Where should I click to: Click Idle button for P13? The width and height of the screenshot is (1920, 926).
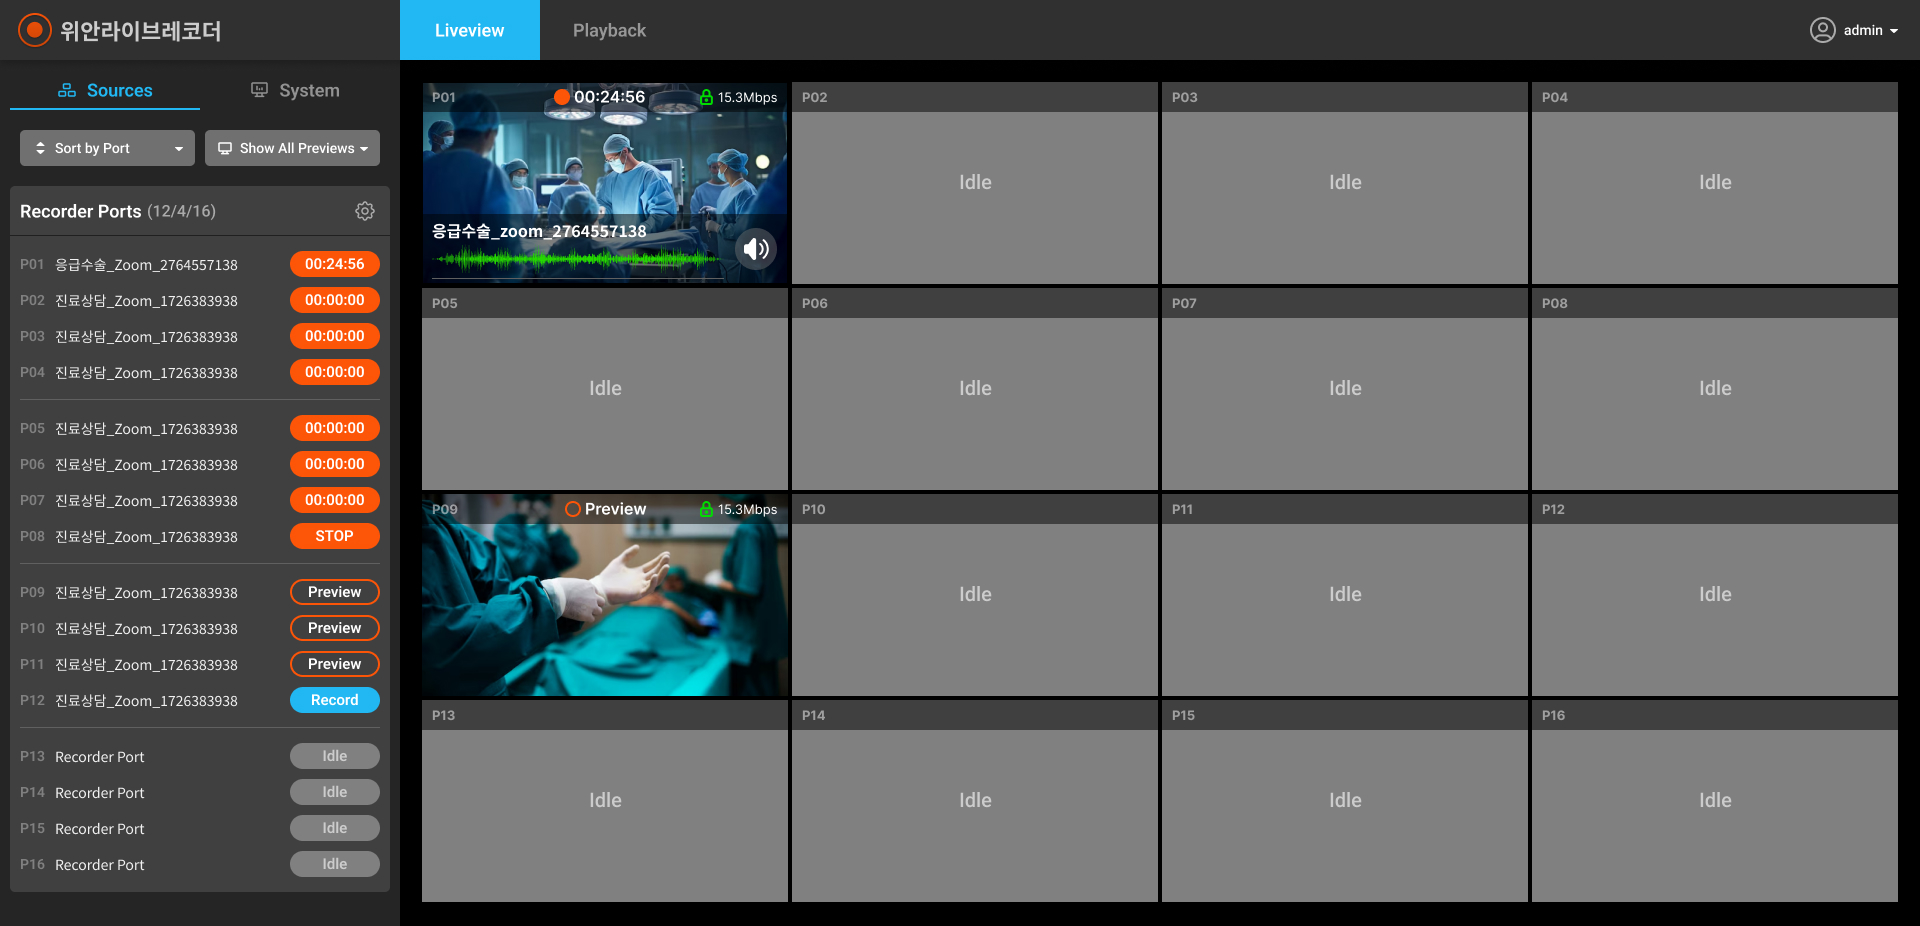(335, 756)
